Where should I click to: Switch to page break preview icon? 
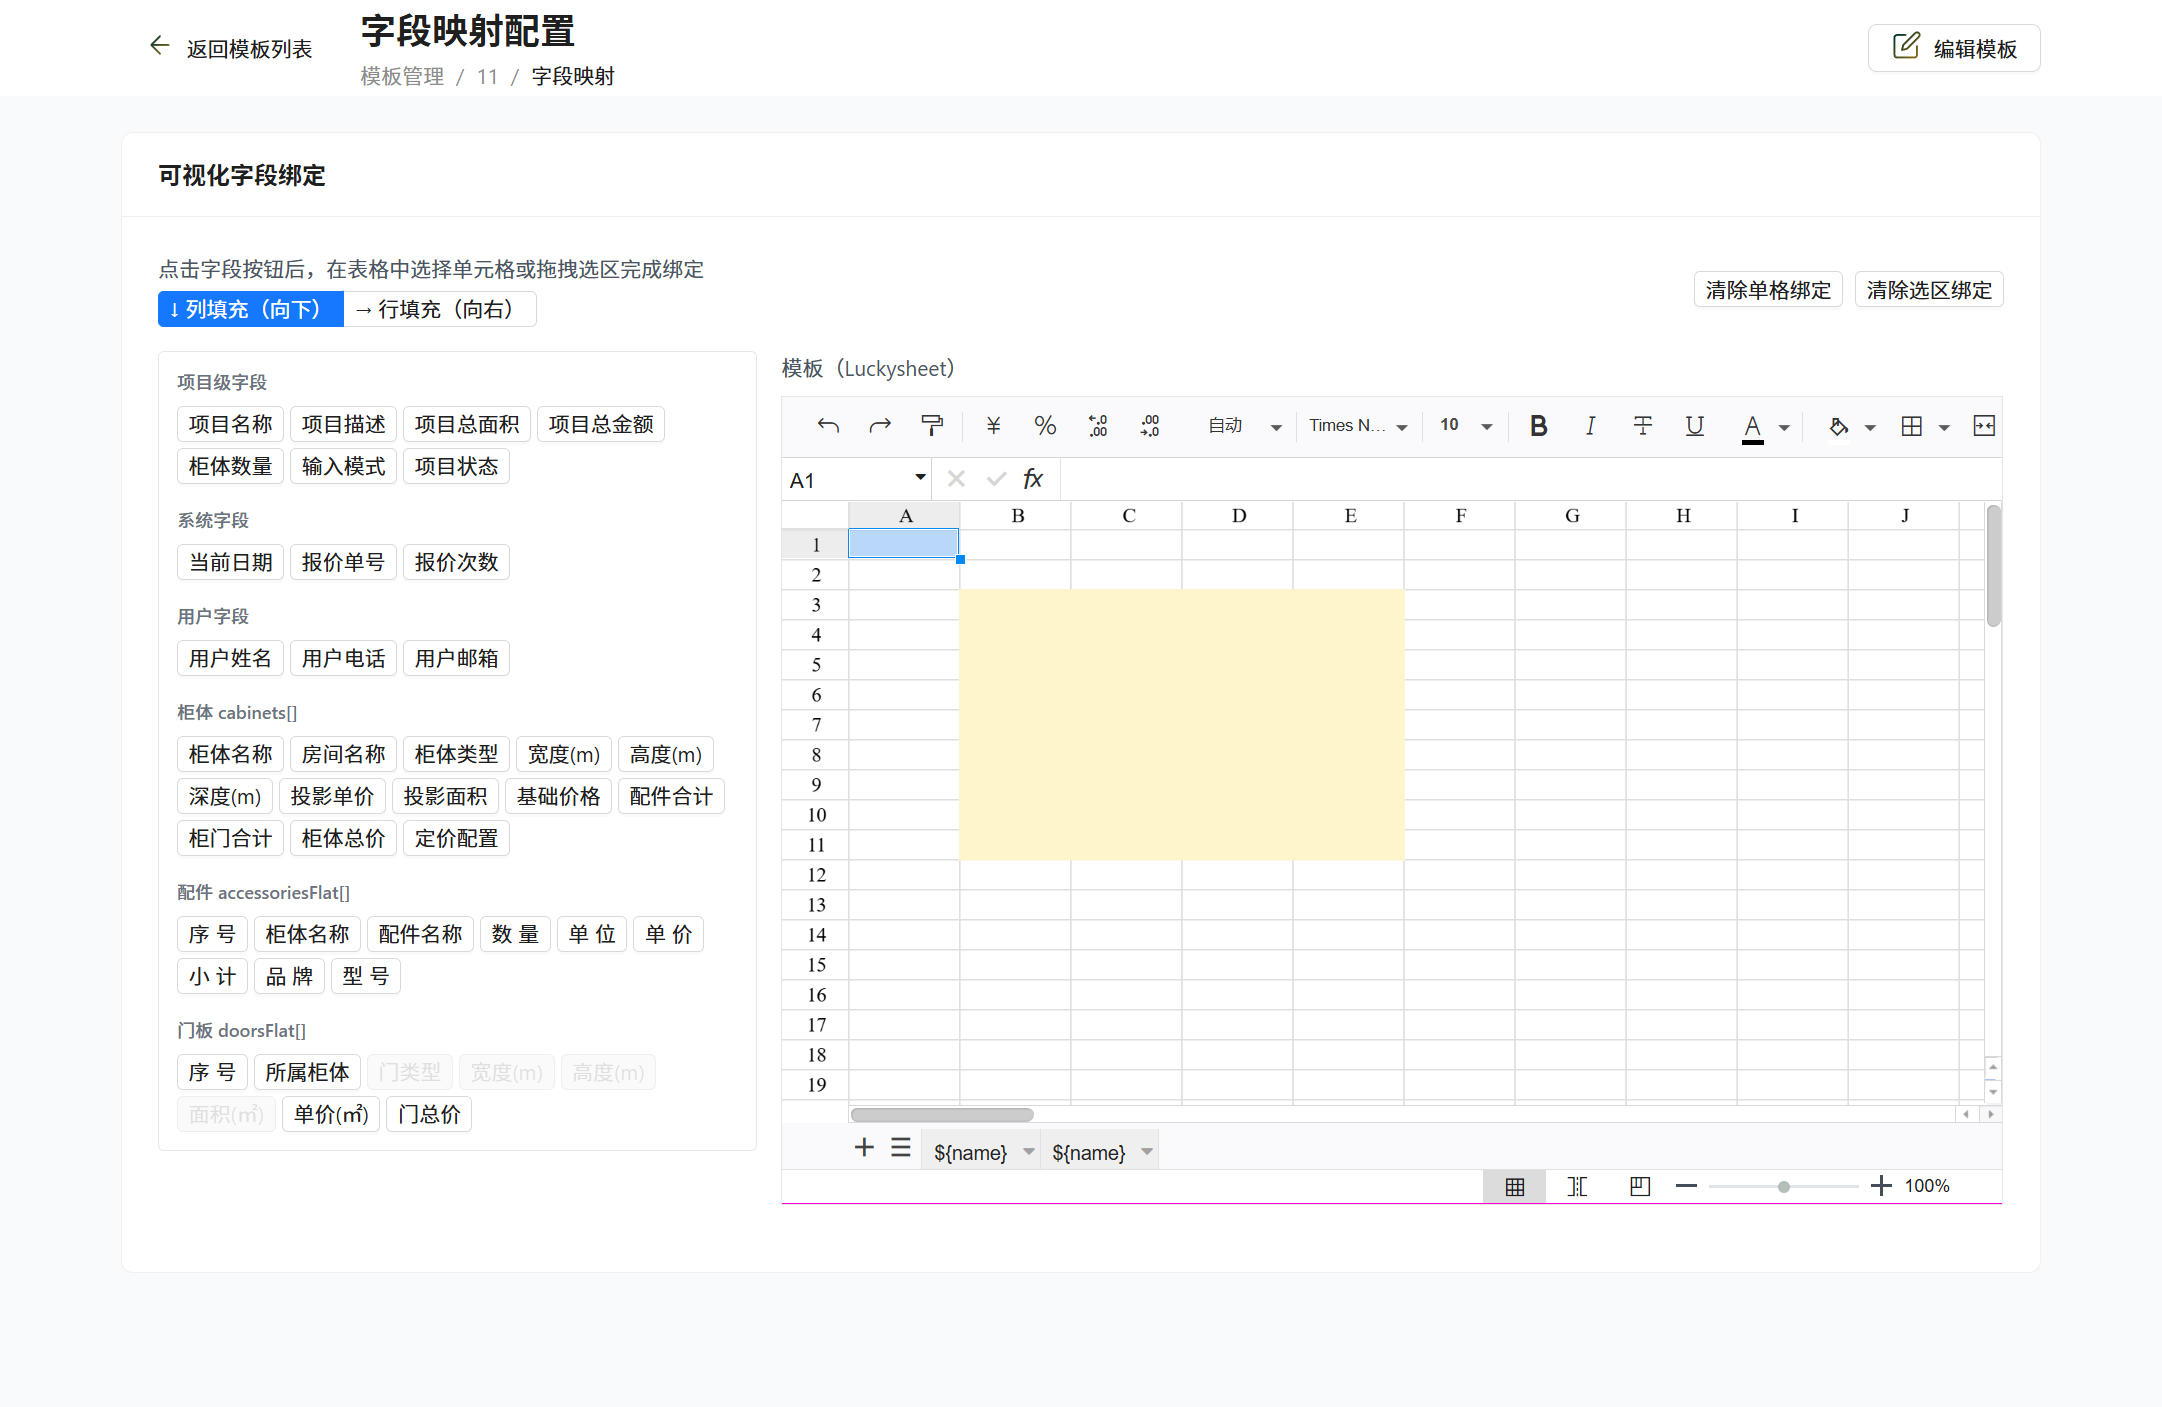(x=1640, y=1186)
